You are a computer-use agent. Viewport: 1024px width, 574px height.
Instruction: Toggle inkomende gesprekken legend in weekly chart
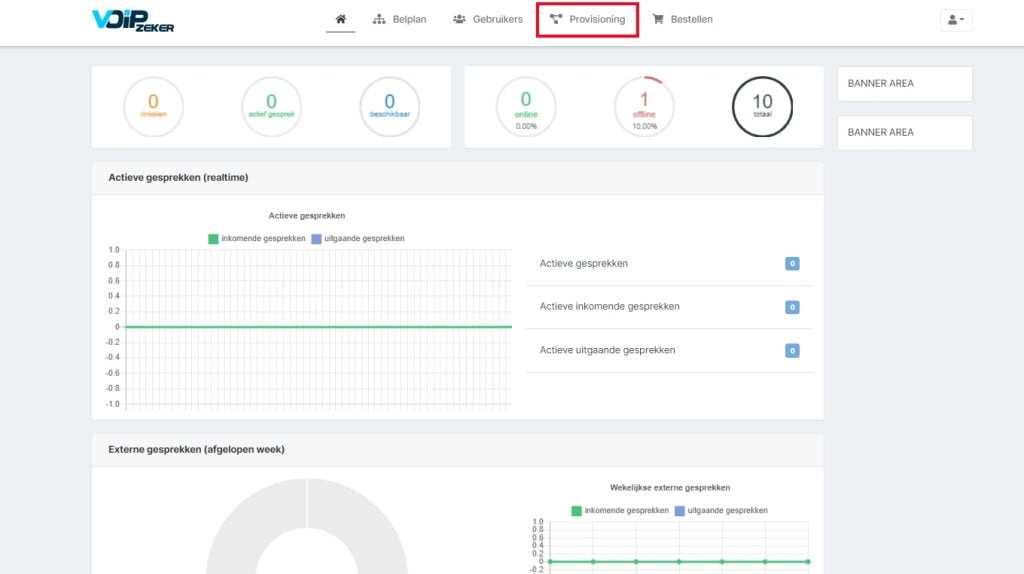pos(620,511)
